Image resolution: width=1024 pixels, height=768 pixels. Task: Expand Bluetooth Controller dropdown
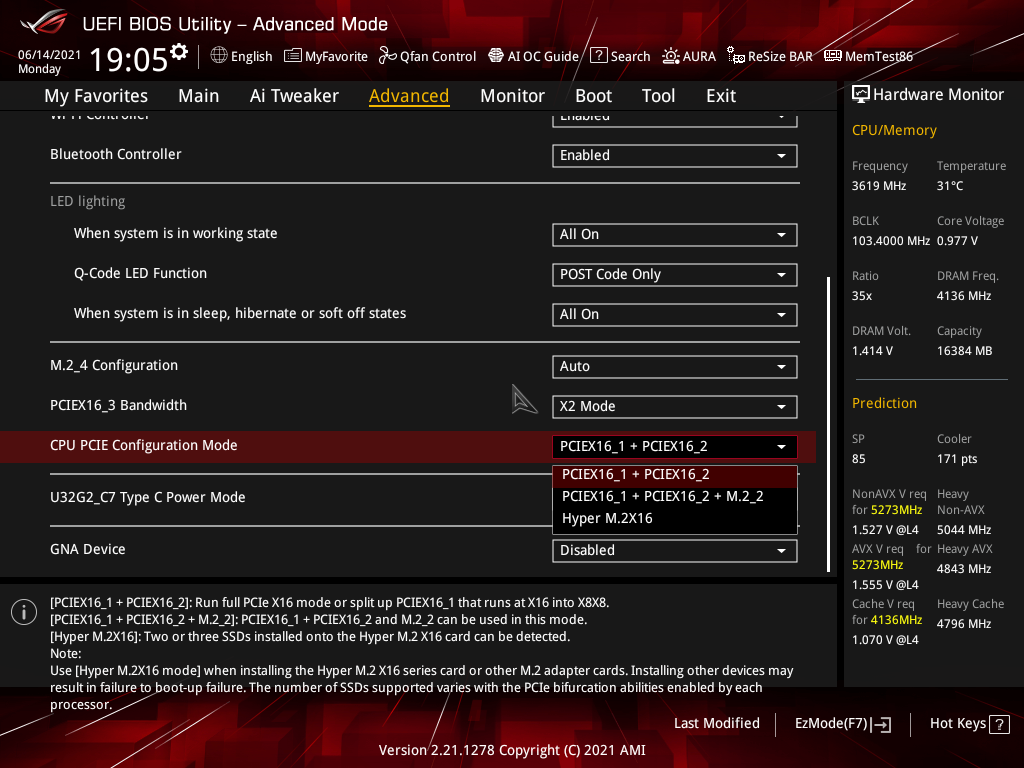[x=675, y=155]
